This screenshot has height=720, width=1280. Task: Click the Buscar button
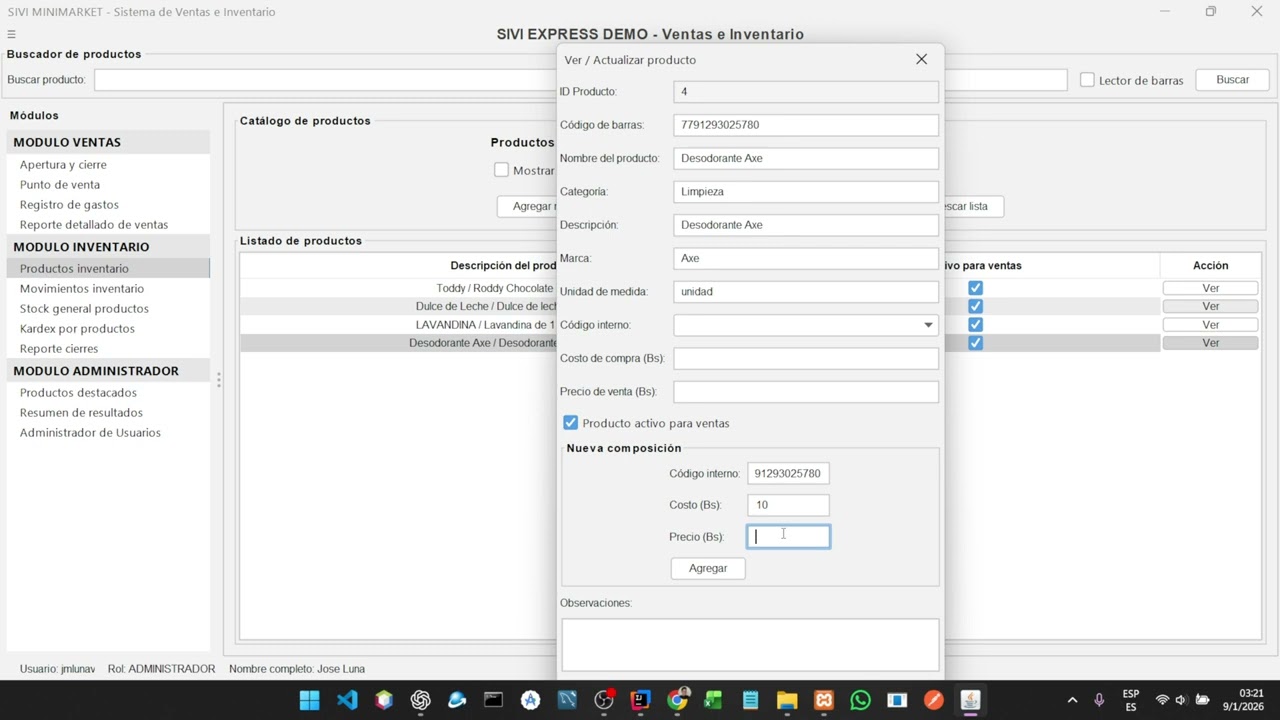point(1232,80)
